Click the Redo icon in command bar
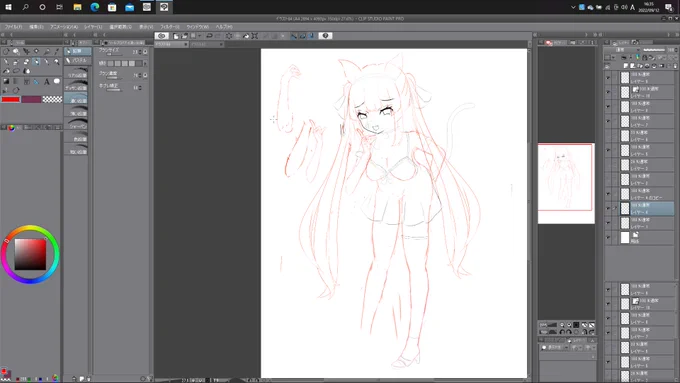 click(218, 36)
